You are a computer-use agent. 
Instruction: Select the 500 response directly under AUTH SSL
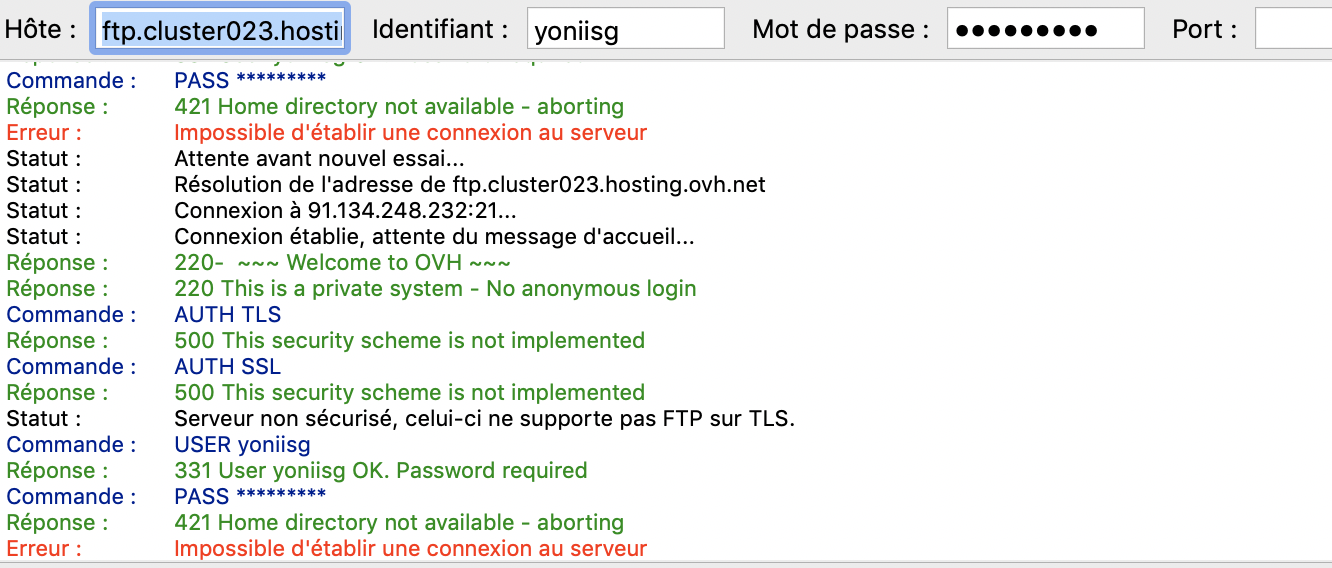coord(409,393)
